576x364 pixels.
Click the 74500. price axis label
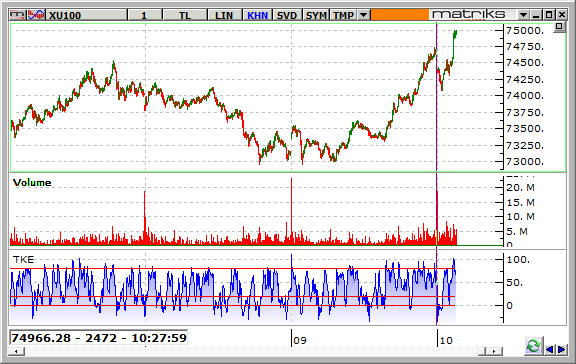(x=525, y=63)
